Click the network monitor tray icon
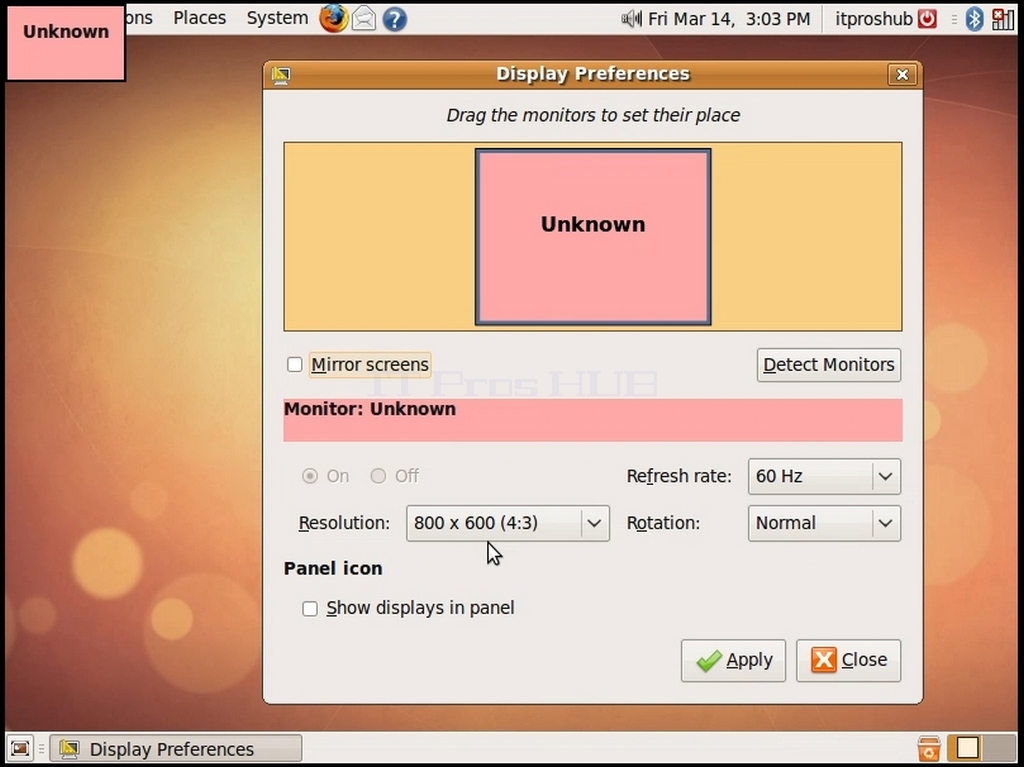The height and width of the screenshot is (767, 1024). pos(1002,20)
